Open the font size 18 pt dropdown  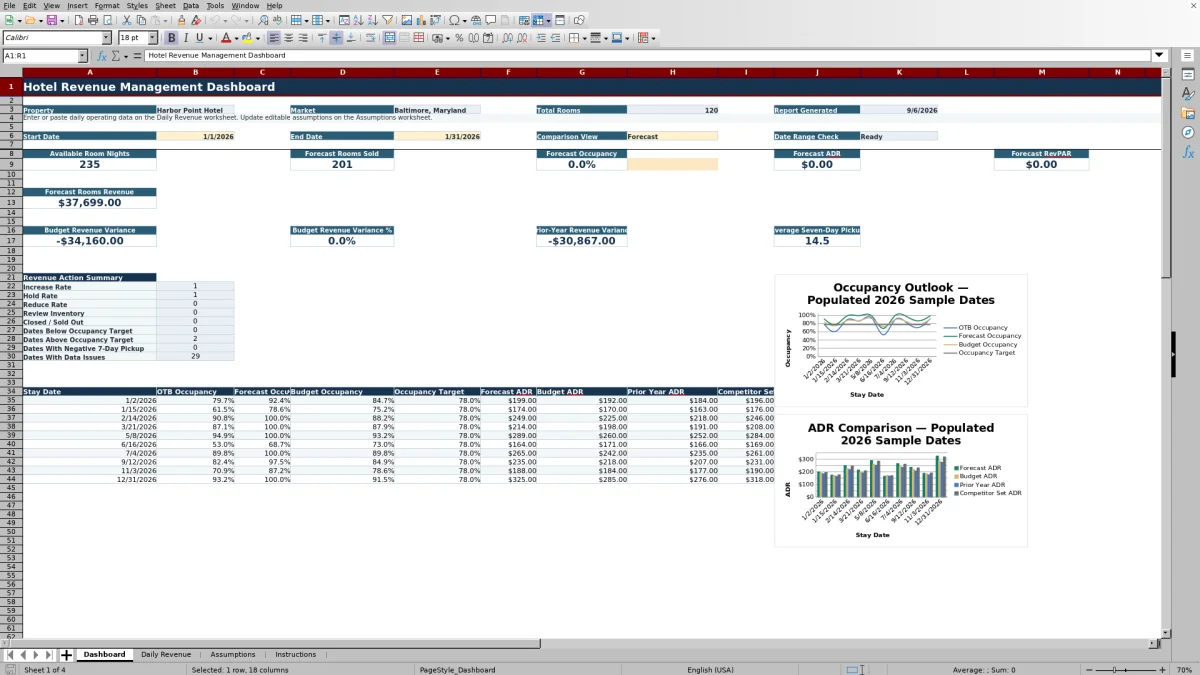coord(152,38)
